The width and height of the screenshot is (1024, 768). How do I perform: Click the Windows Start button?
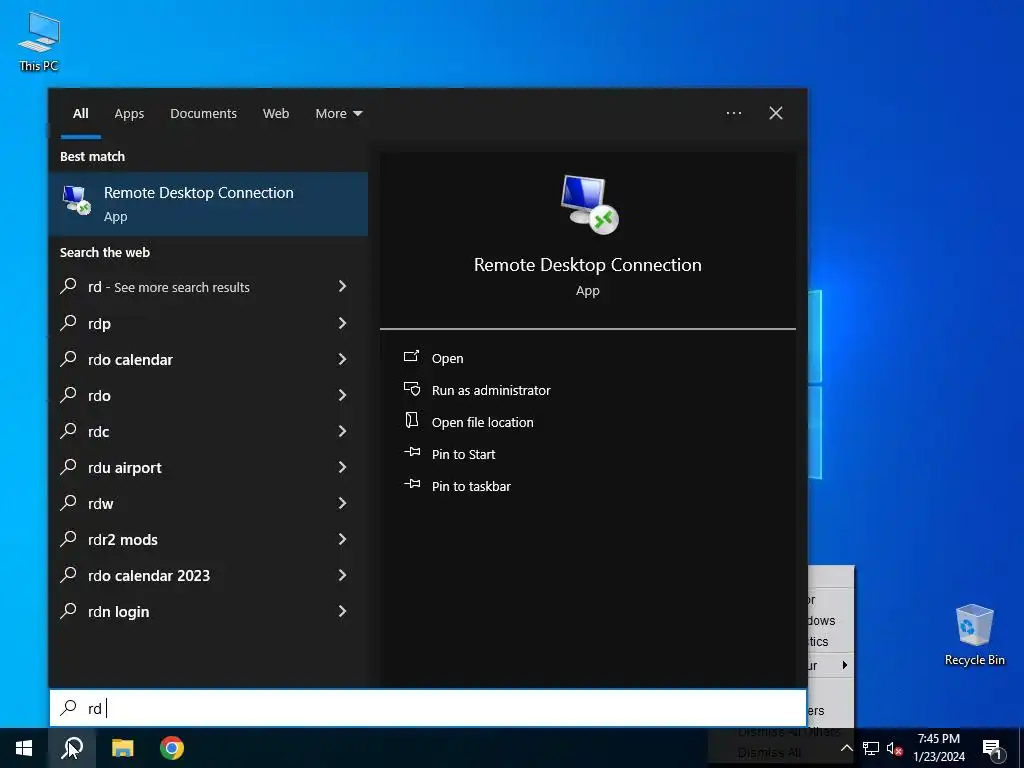(24, 748)
